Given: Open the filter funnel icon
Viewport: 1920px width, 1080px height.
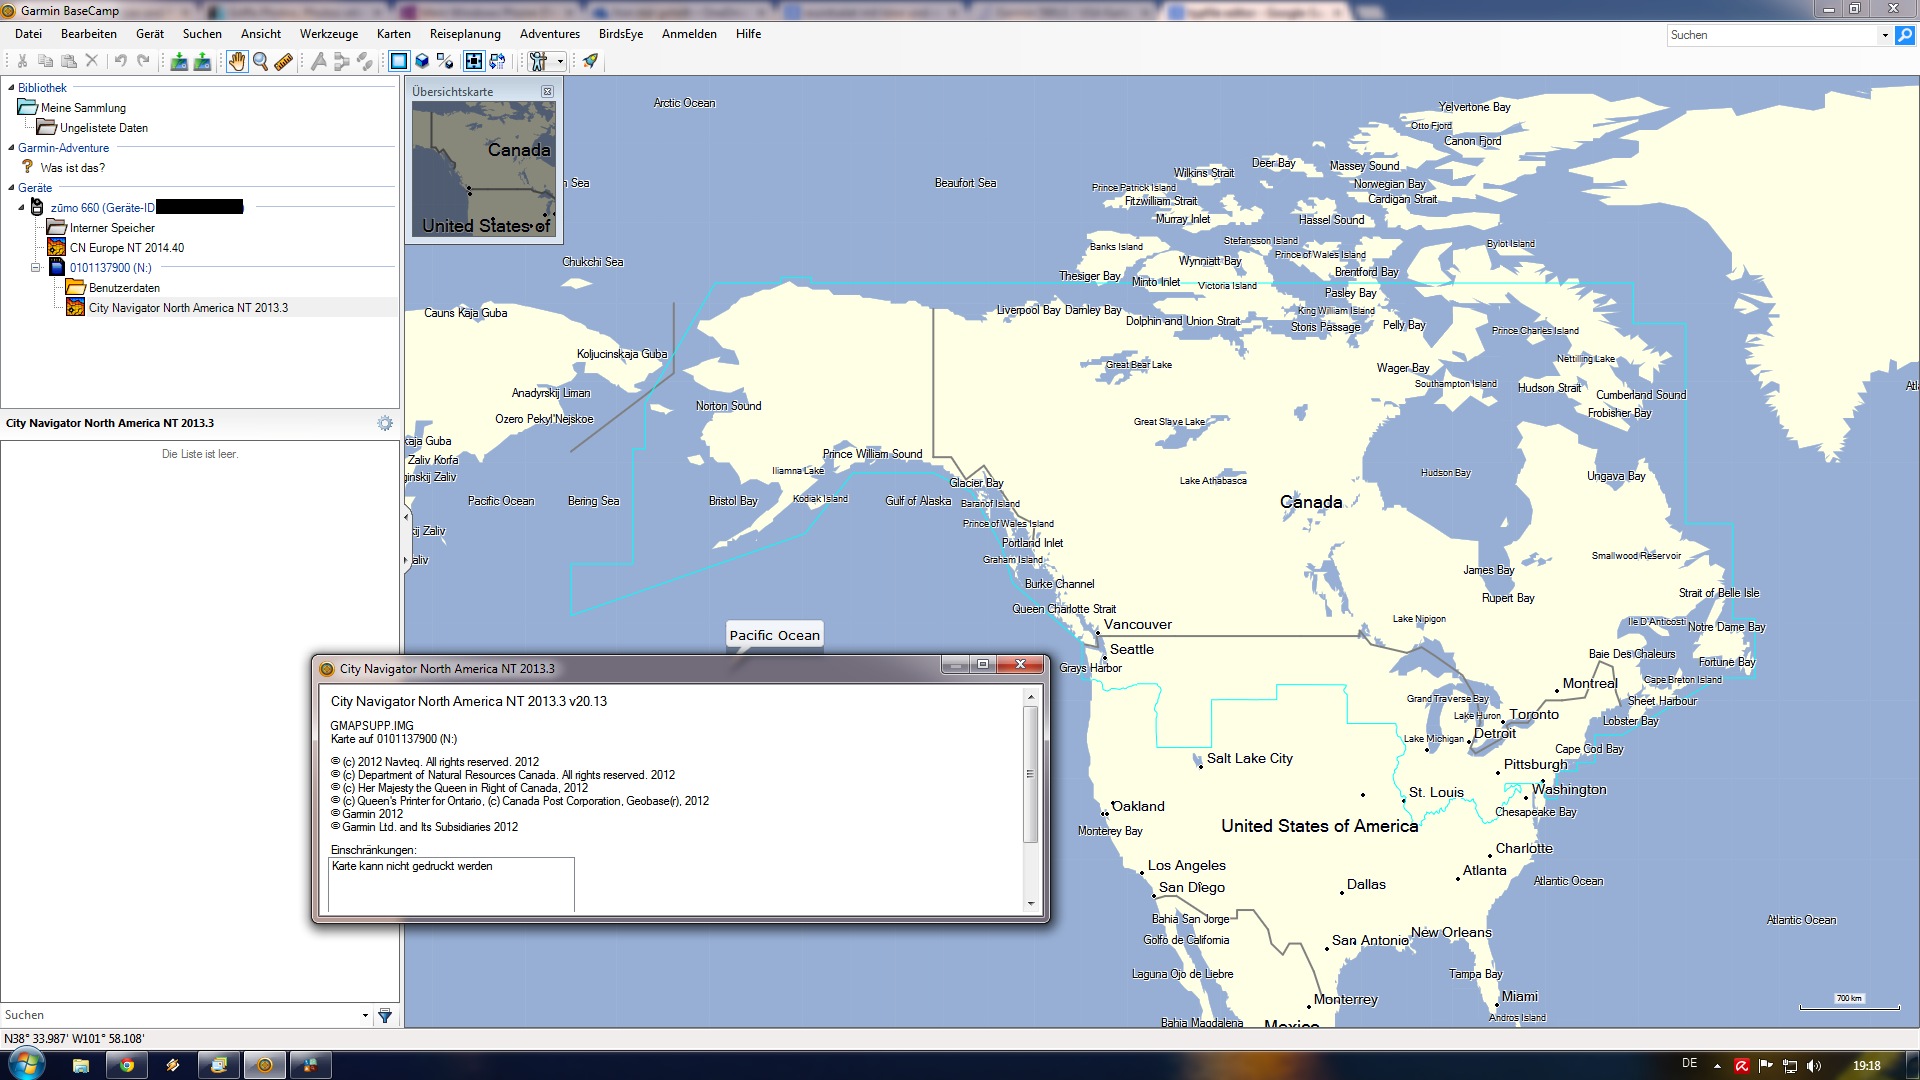Looking at the screenshot, I should coord(385,1016).
